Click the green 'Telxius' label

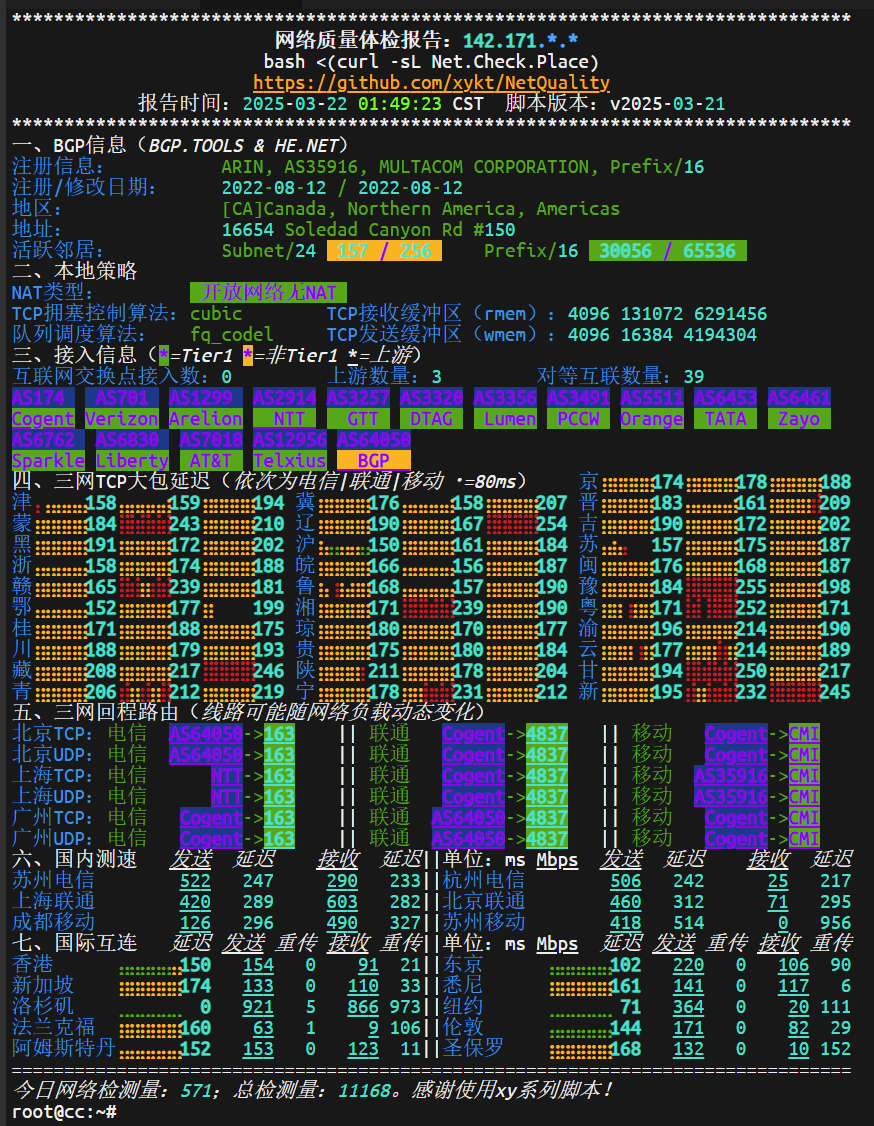(289, 460)
